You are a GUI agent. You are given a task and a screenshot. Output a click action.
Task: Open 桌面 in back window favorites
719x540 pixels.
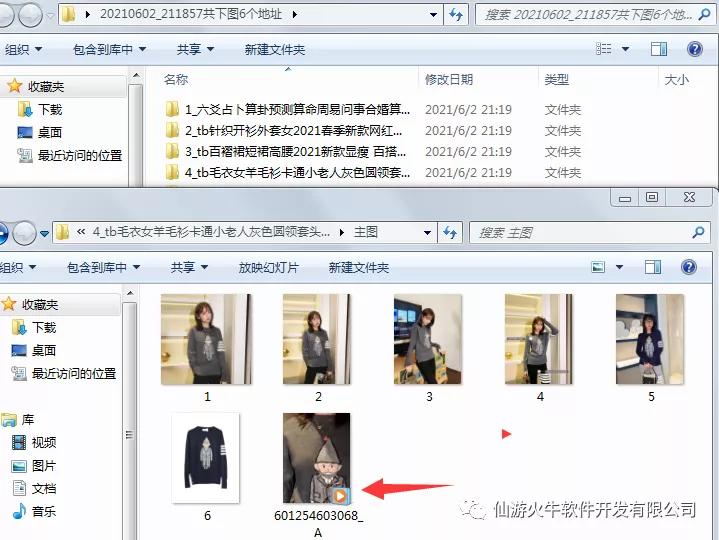(40, 132)
